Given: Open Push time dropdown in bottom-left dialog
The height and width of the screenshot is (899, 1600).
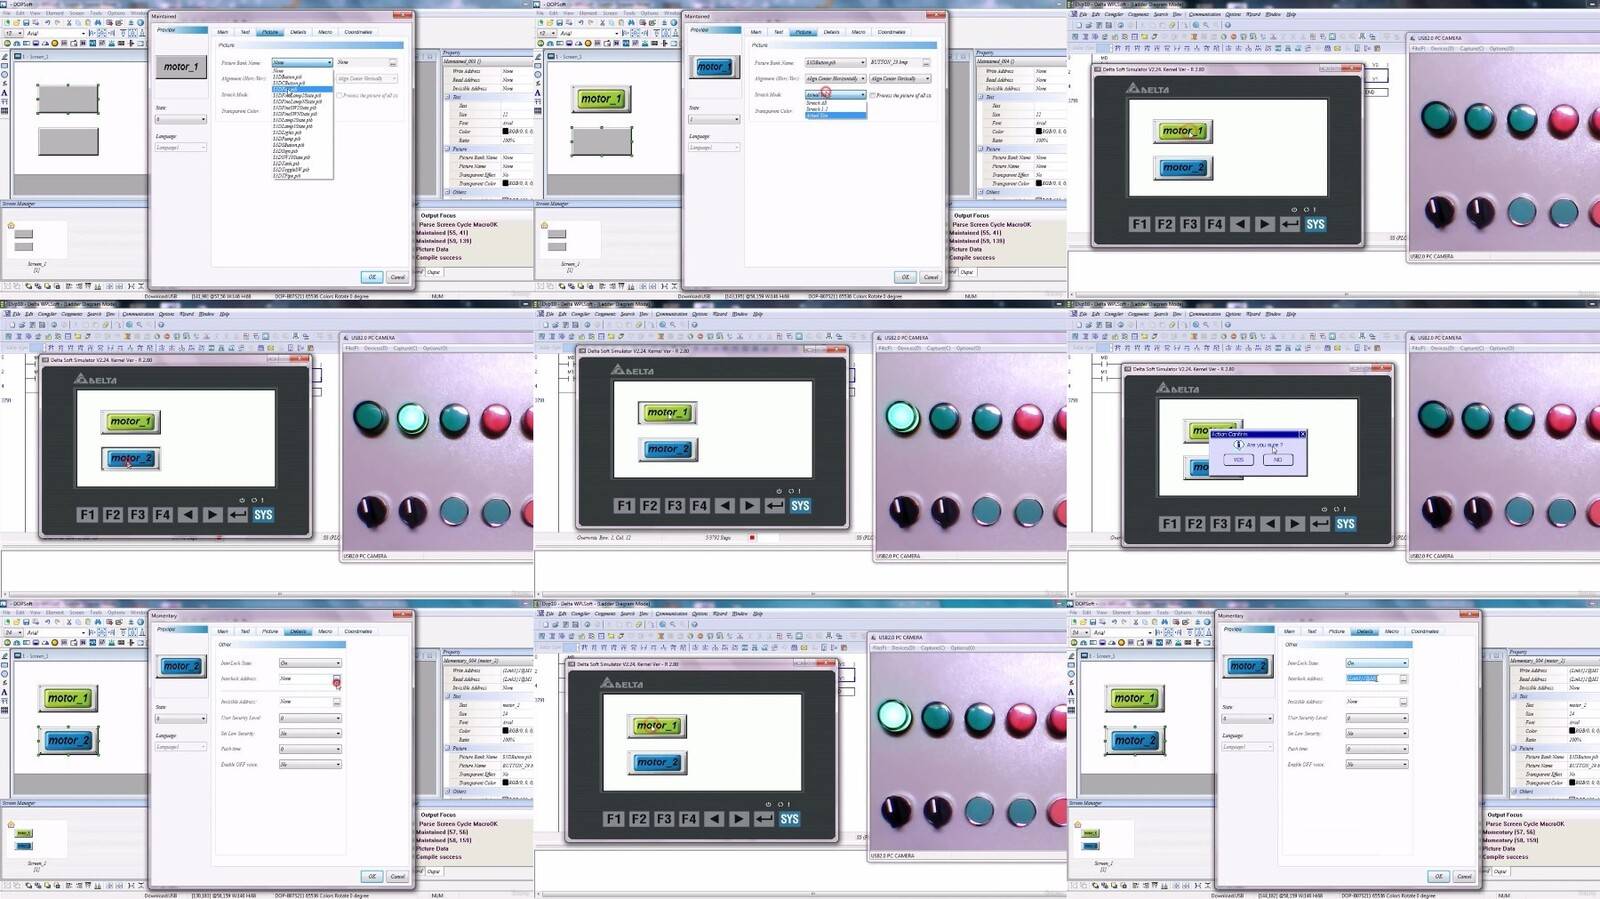Looking at the screenshot, I should click(310, 748).
